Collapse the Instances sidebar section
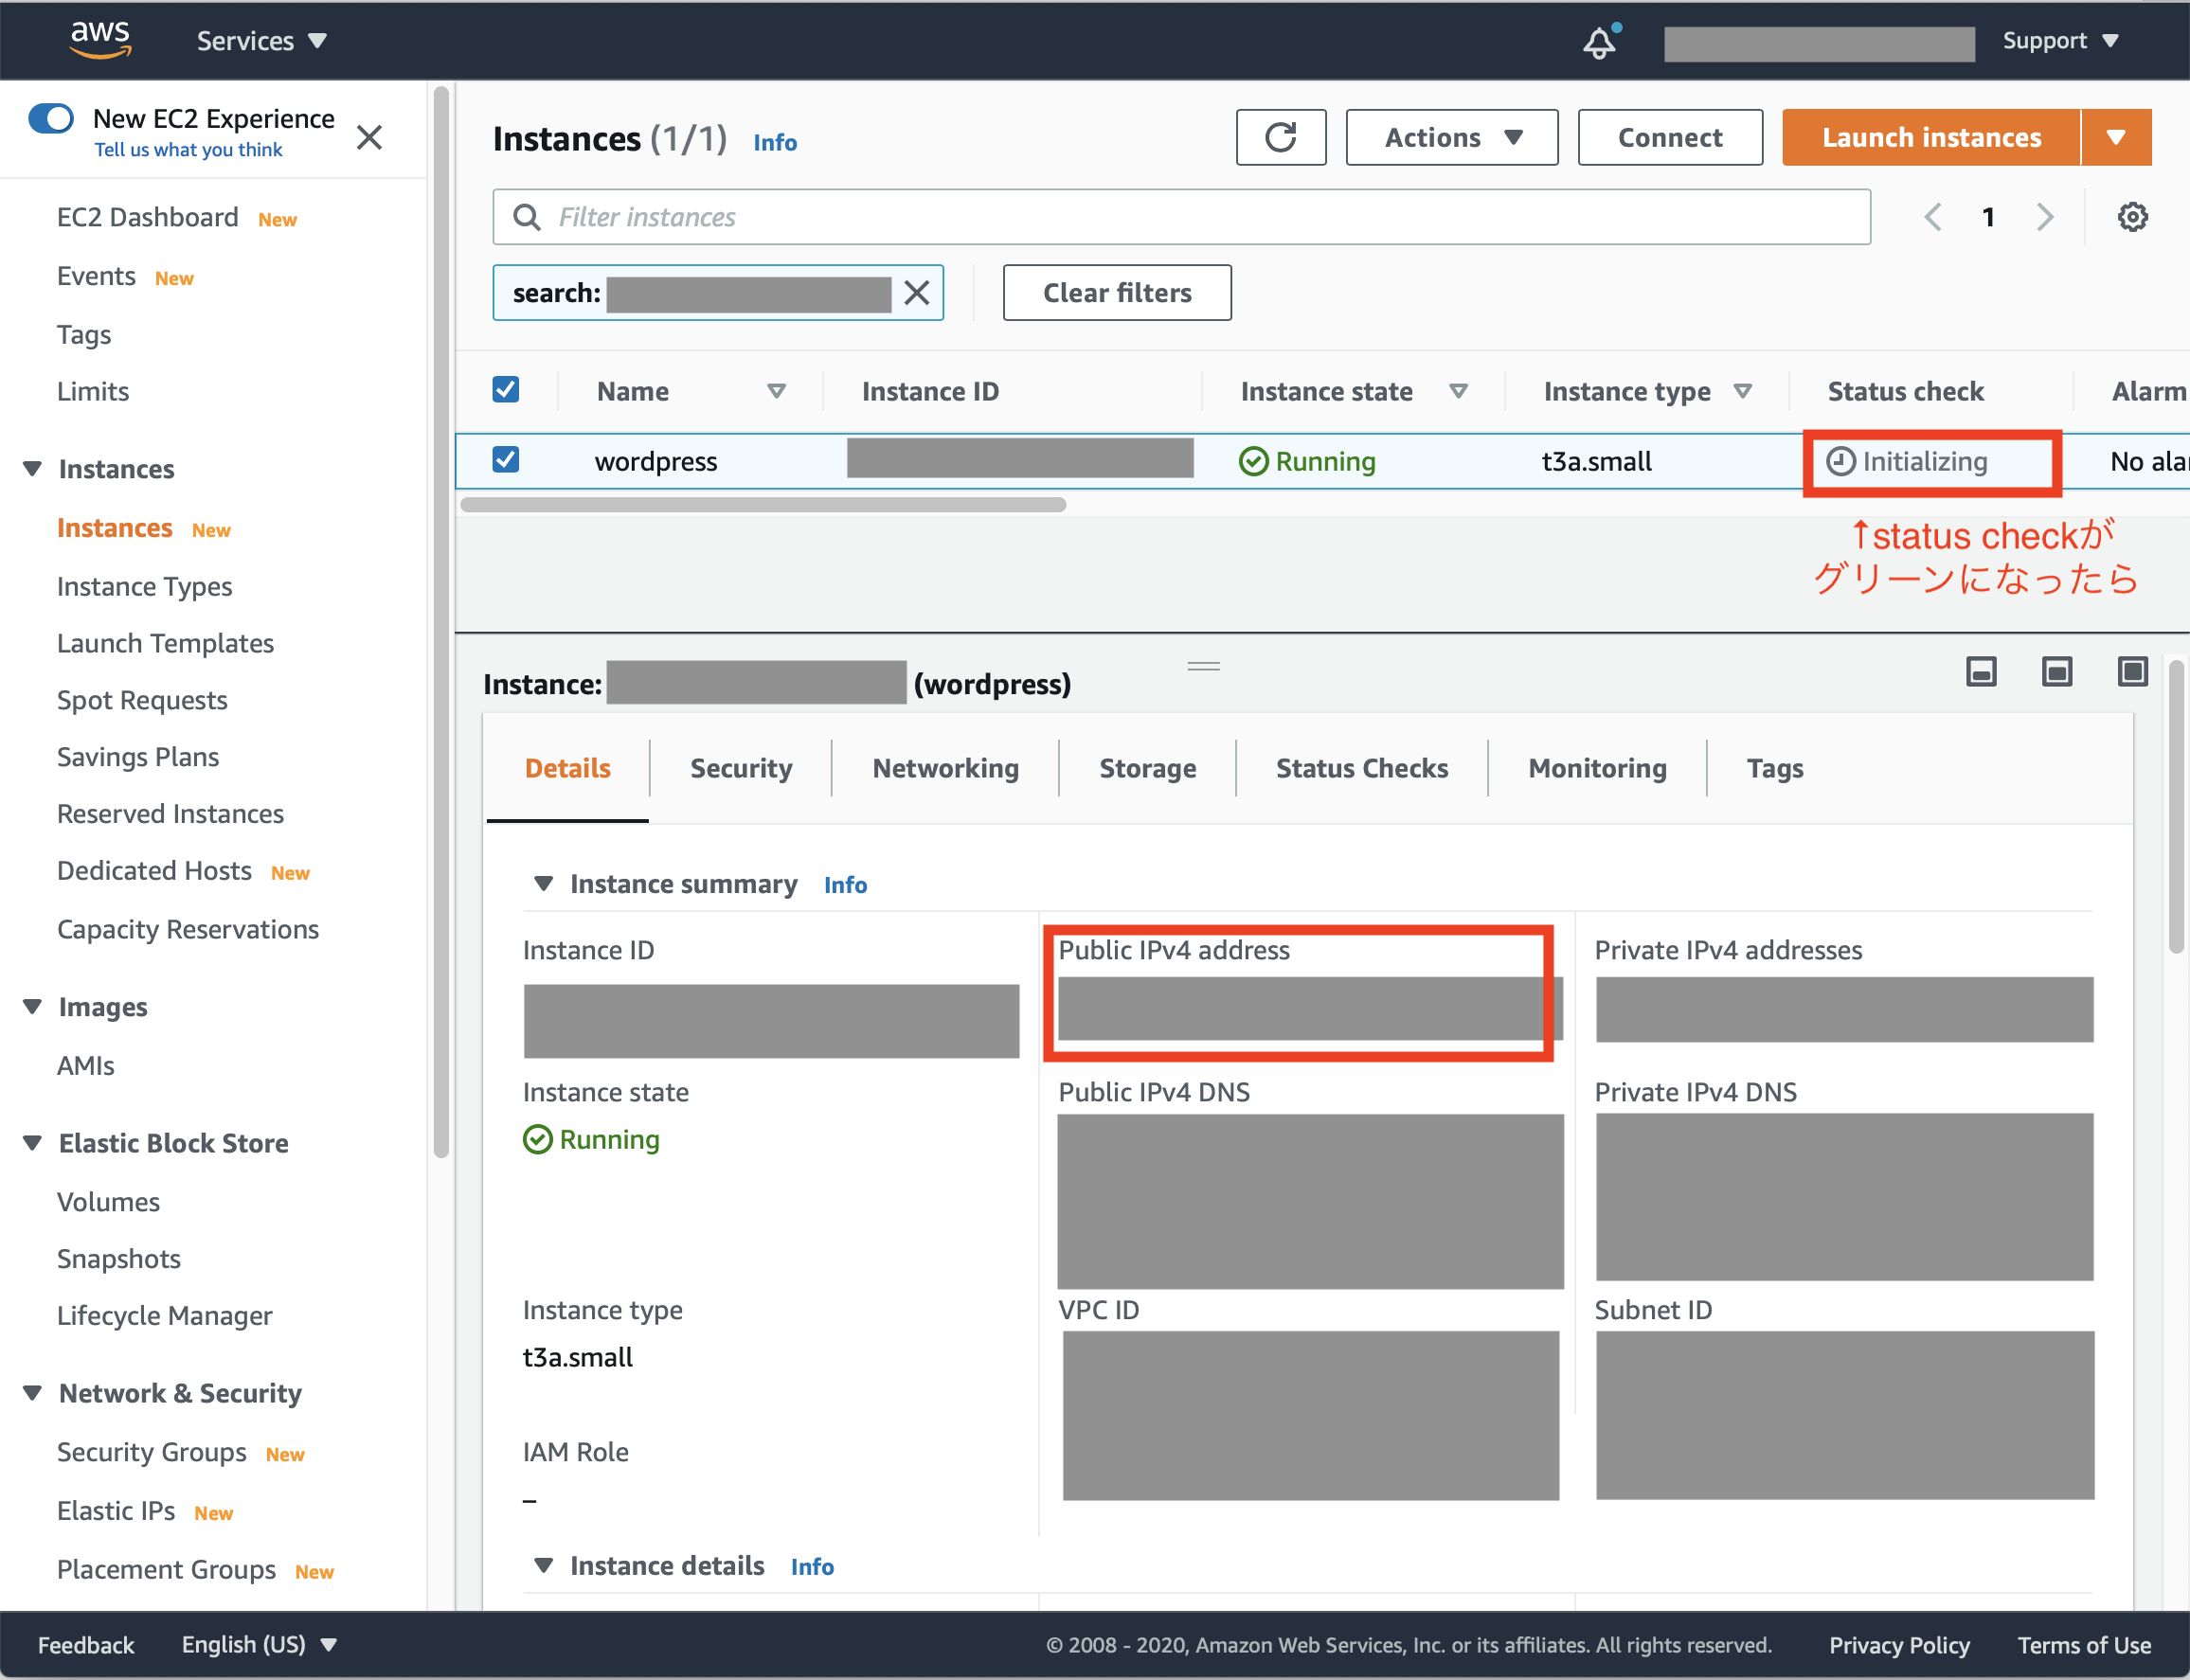This screenshot has height=1680, width=2190. 32,469
